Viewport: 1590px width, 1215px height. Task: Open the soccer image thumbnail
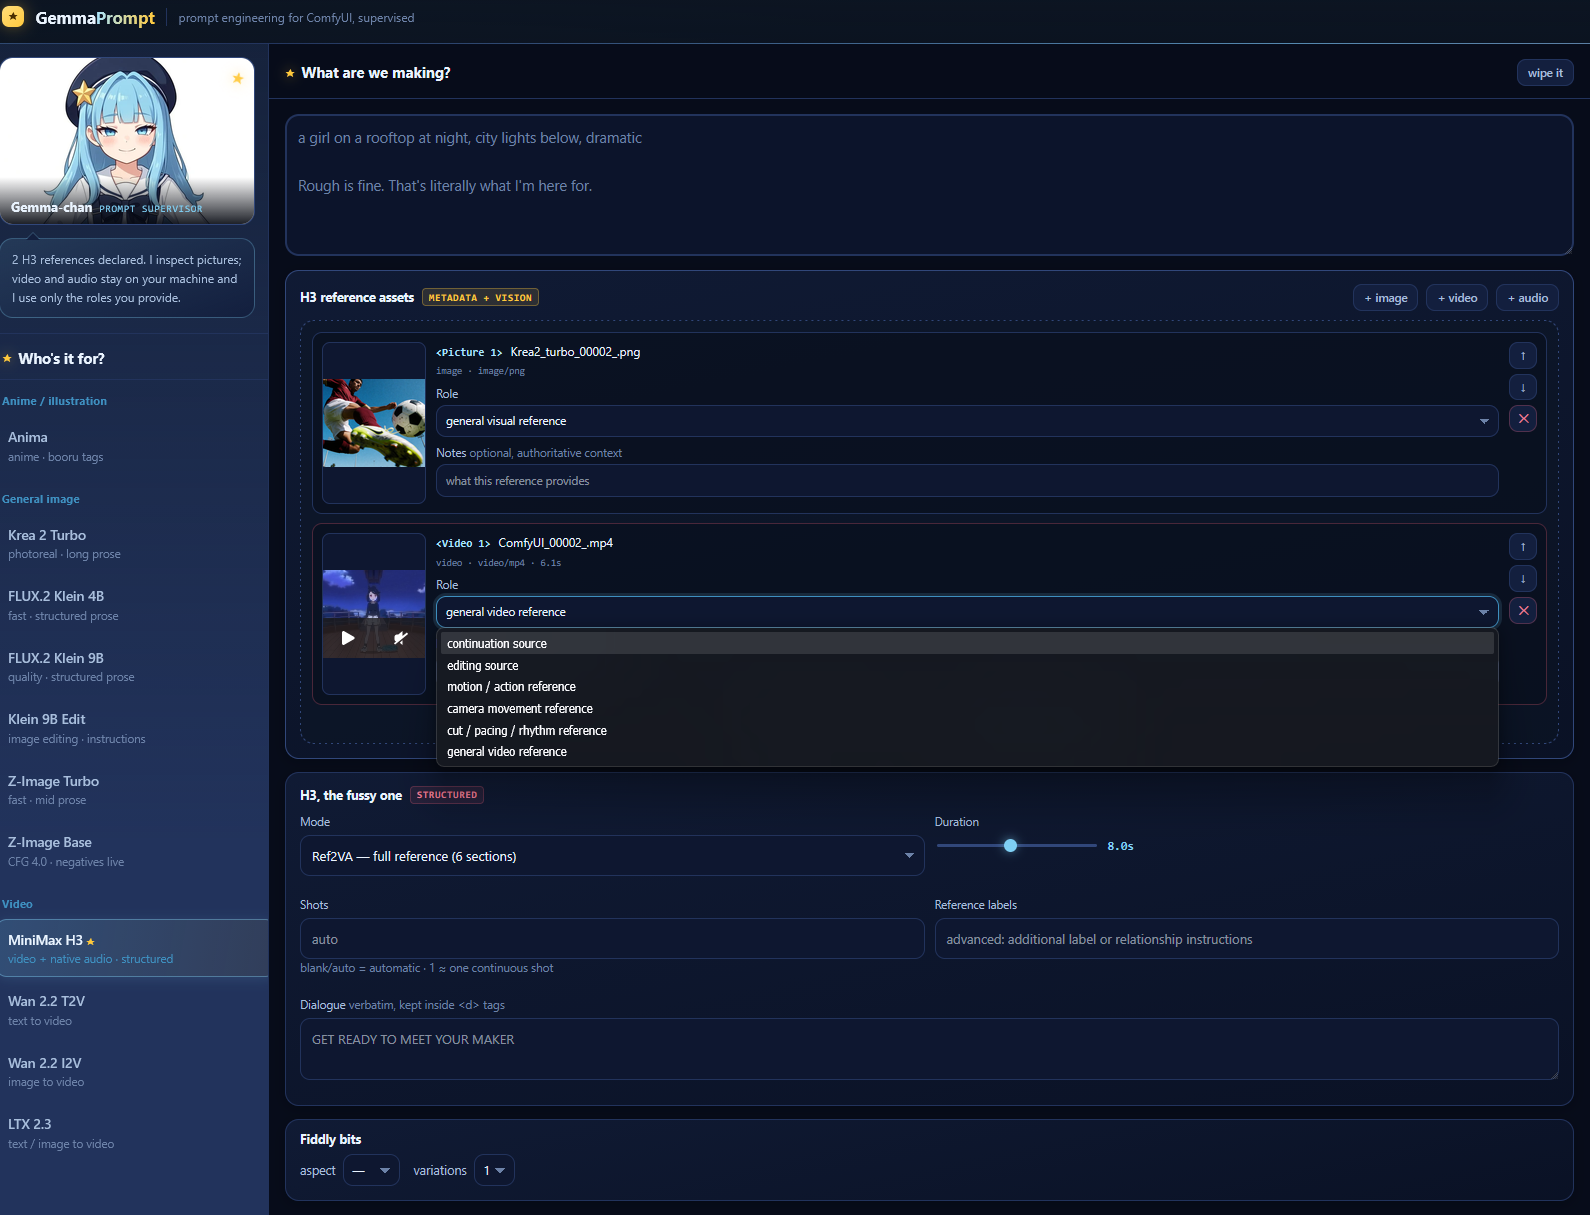coord(374,423)
